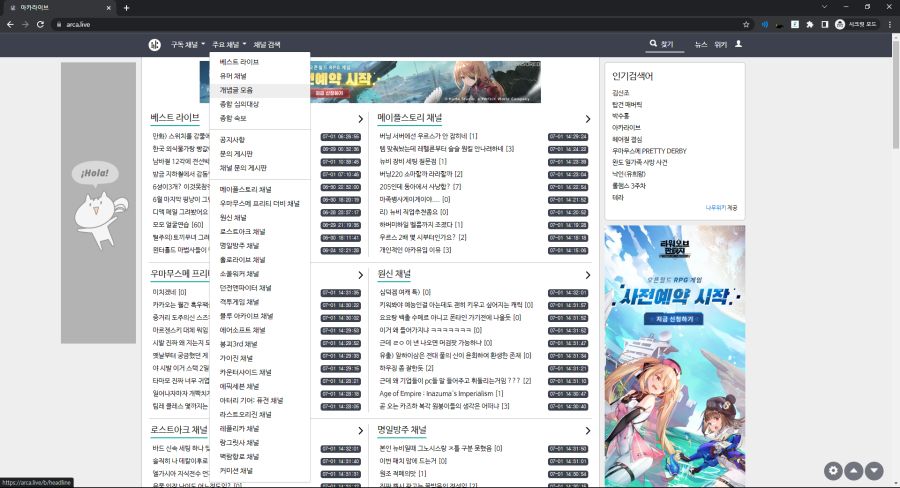Click the 찾기 search magnifier
900x488 pixels.
pos(654,44)
